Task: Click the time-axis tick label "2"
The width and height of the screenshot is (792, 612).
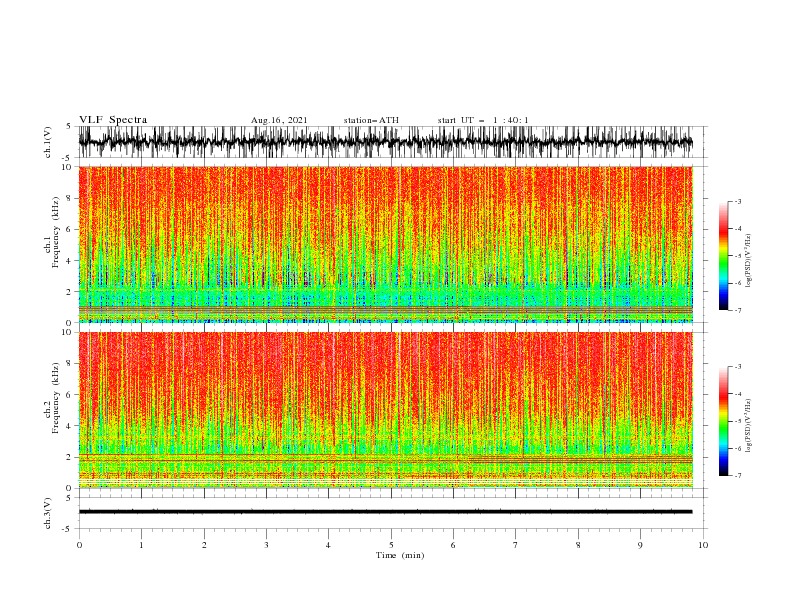Action: coord(204,545)
